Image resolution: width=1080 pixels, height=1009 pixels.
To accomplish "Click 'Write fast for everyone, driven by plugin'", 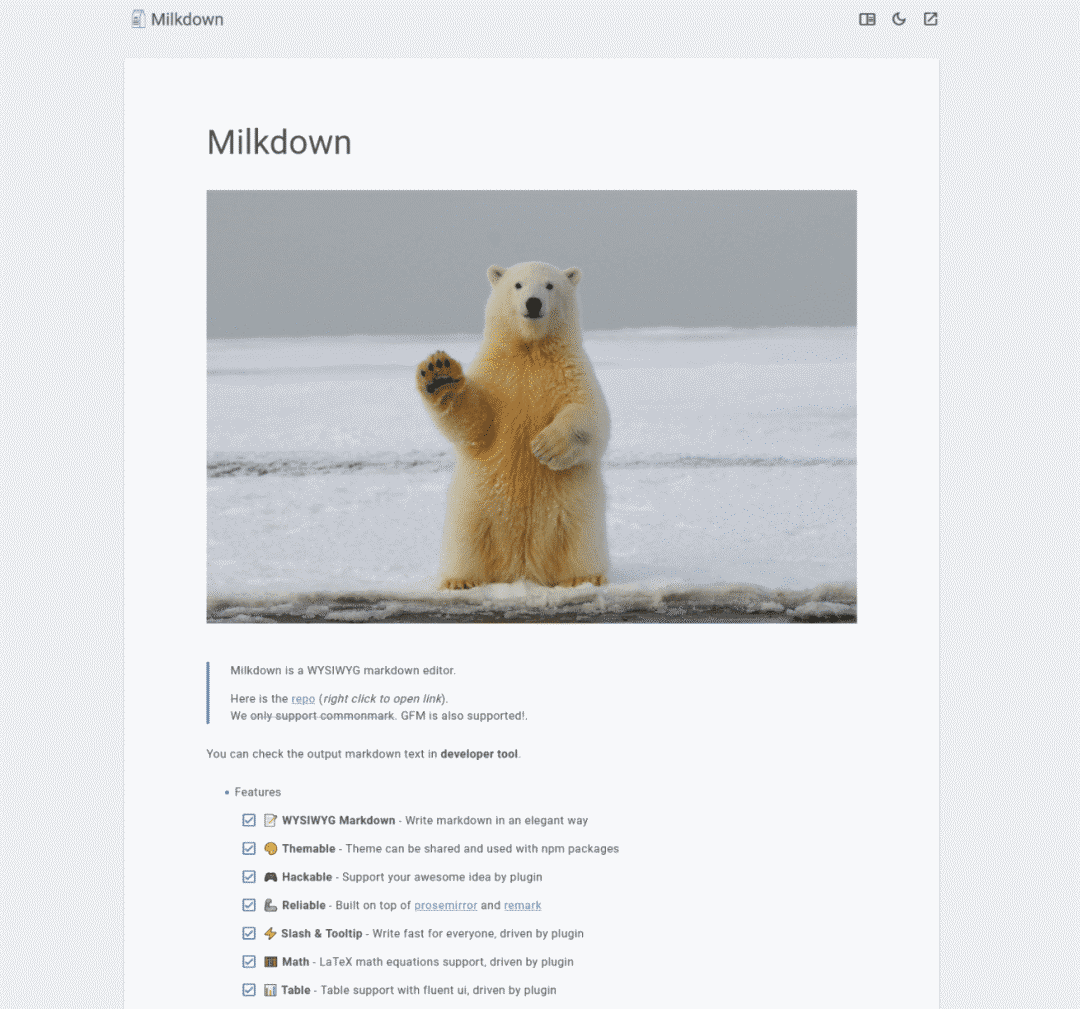I will (478, 933).
